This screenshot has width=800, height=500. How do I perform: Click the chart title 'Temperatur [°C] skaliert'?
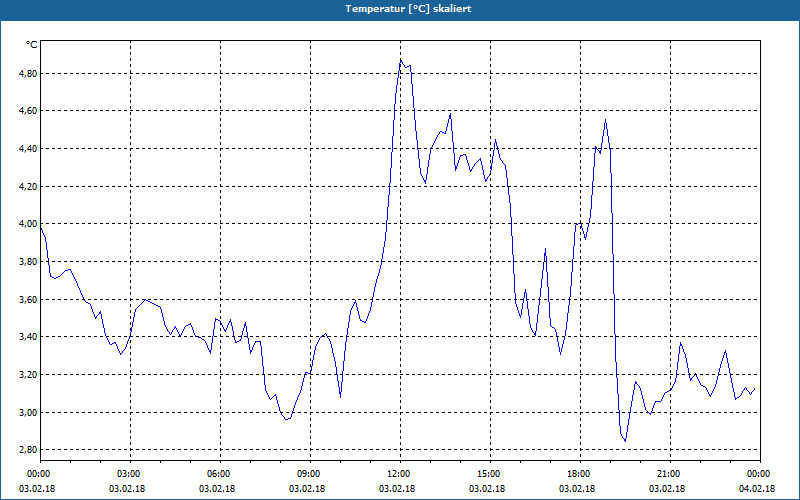[408, 9]
